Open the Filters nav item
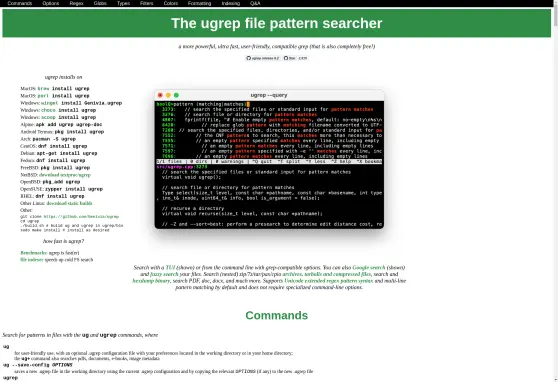 [x=147, y=3]
